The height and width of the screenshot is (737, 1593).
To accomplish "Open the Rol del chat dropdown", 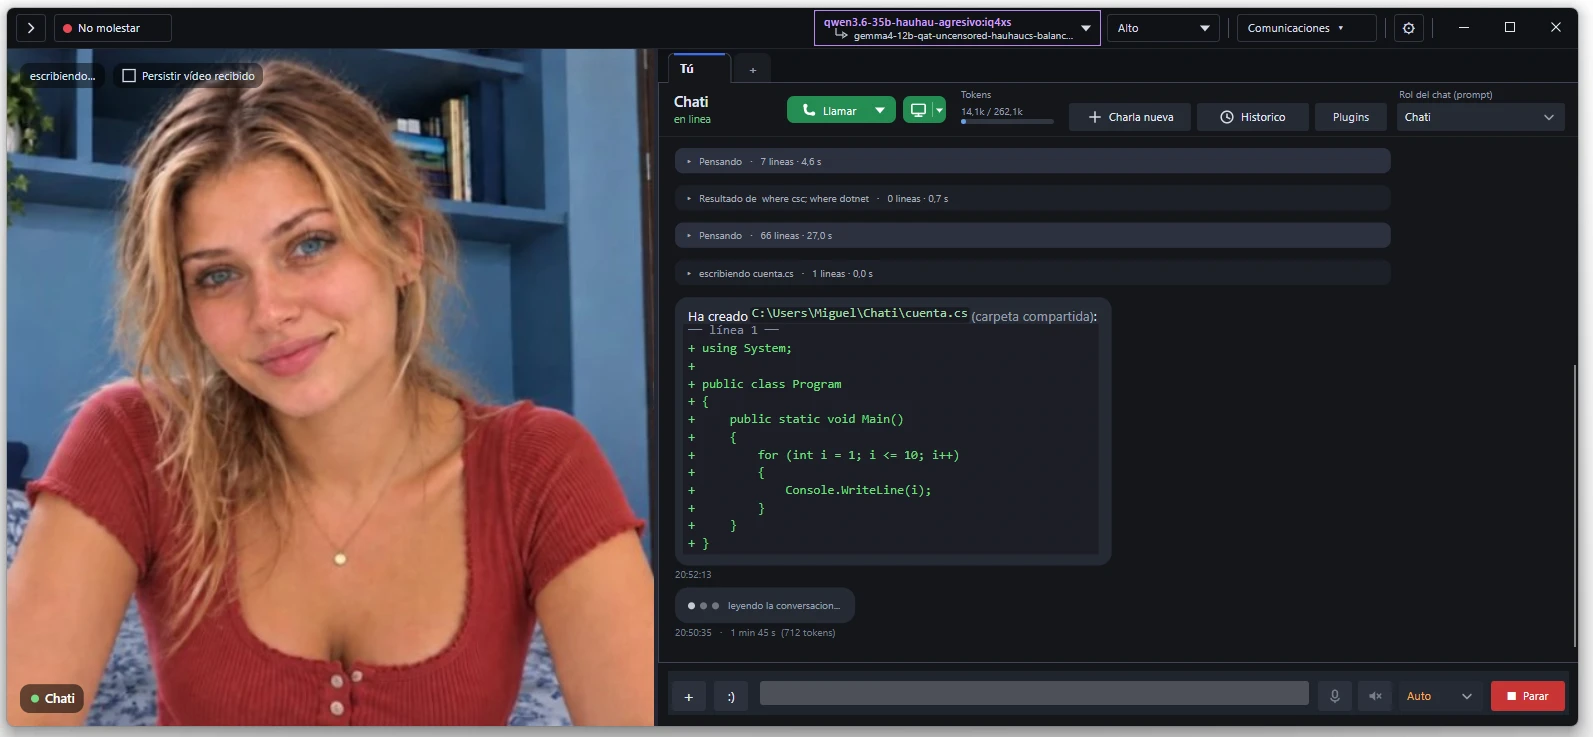I will click(1479, 117).
